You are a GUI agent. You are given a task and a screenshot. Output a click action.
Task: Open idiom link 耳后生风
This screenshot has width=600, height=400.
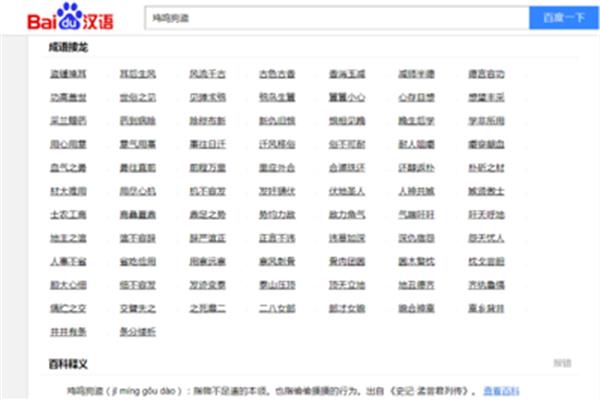click(138, 74)
